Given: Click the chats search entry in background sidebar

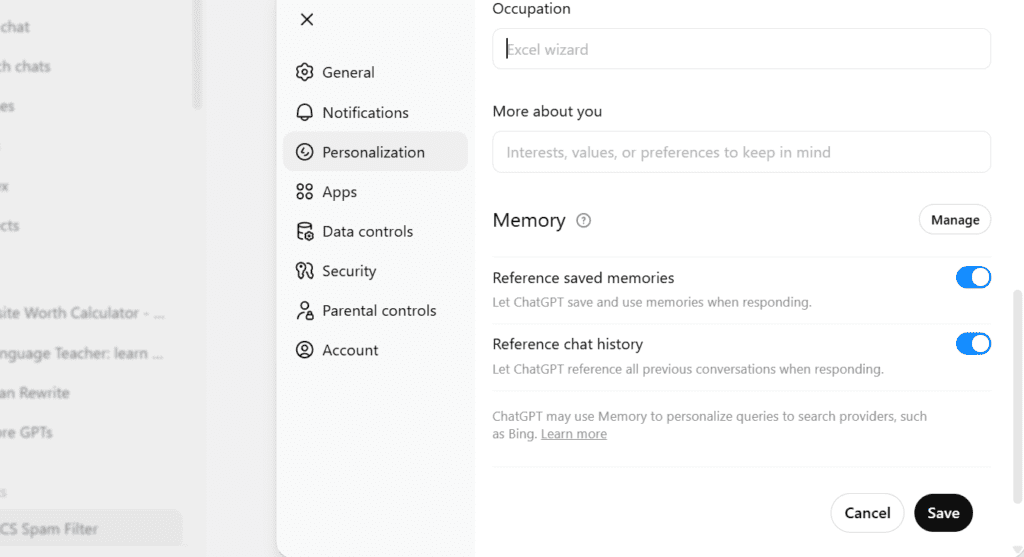Looking at the screenshot, I should (x=25, y=67).
